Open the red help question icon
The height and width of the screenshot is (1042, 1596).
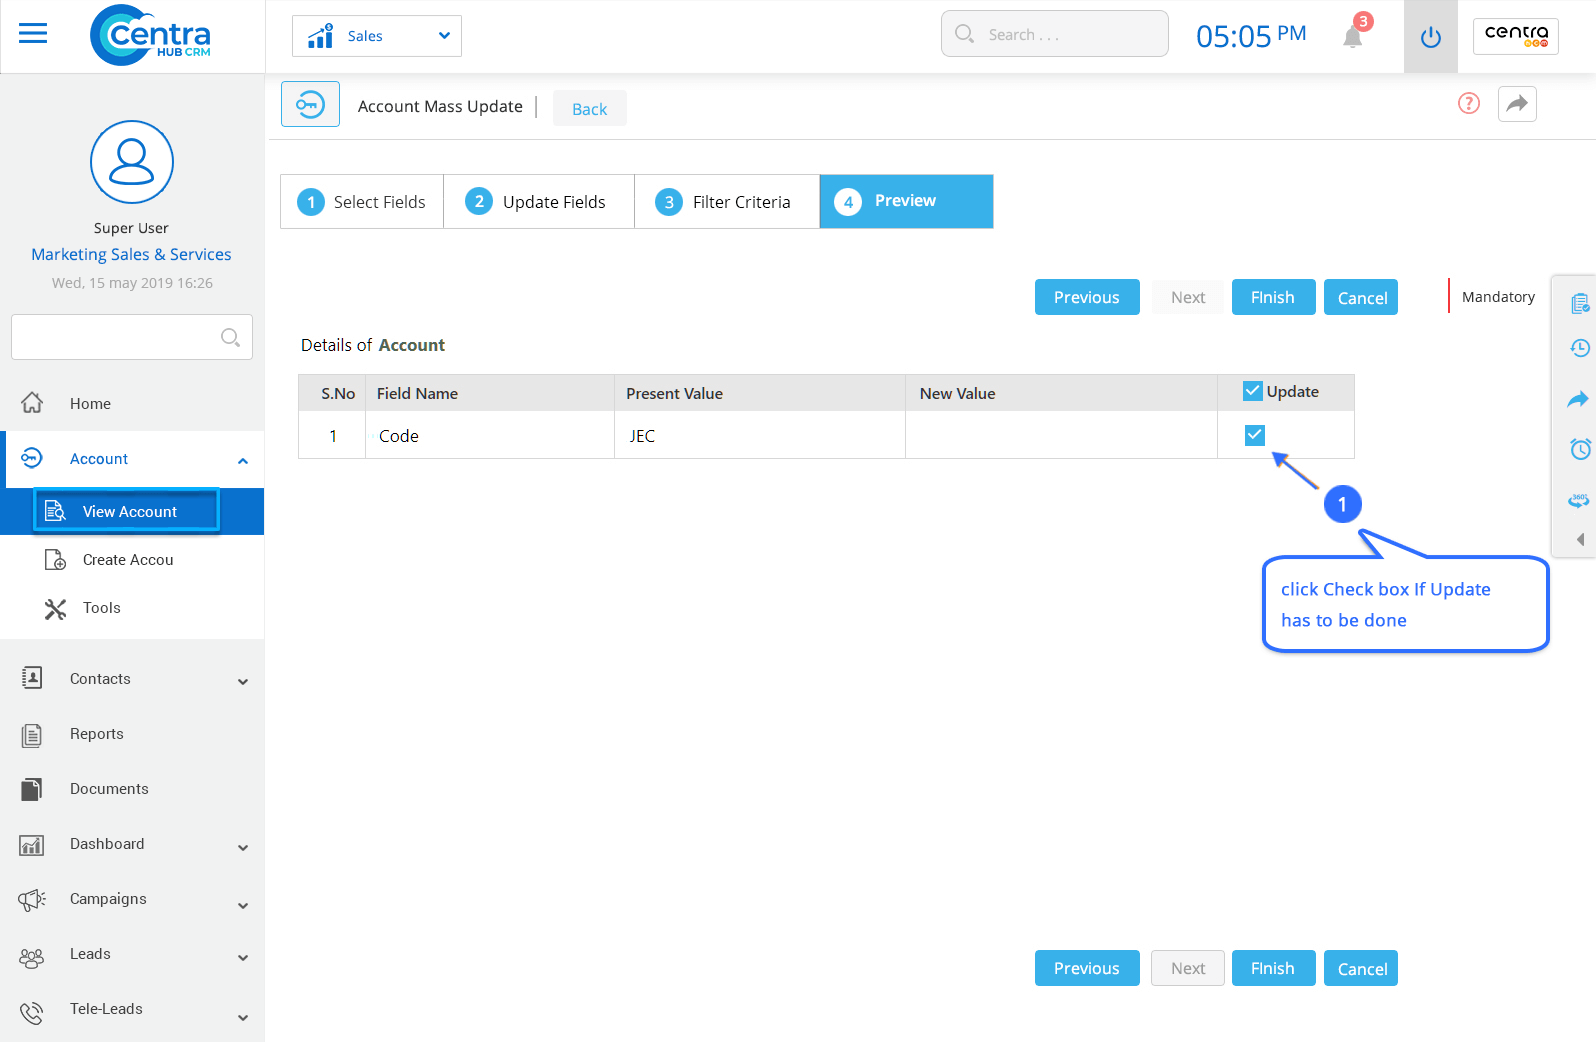coord(1468,103)
